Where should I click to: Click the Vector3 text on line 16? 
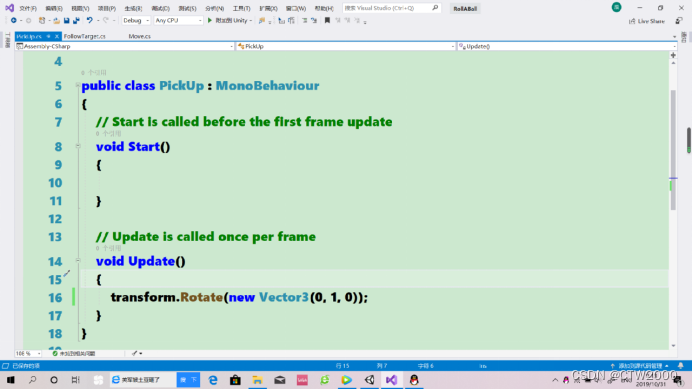pos(284,297)
